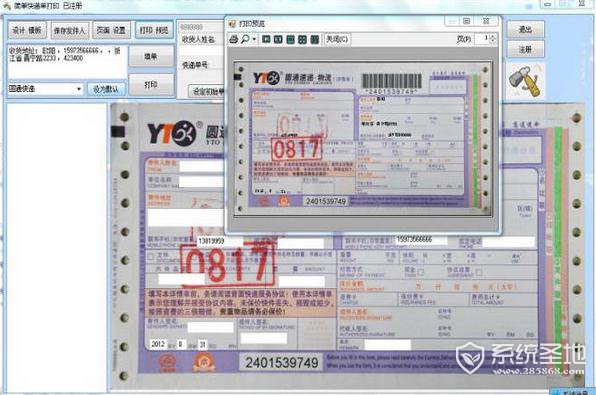Select four-page layout icon in preview toolbar
The image size is (596, 395).
302,39
